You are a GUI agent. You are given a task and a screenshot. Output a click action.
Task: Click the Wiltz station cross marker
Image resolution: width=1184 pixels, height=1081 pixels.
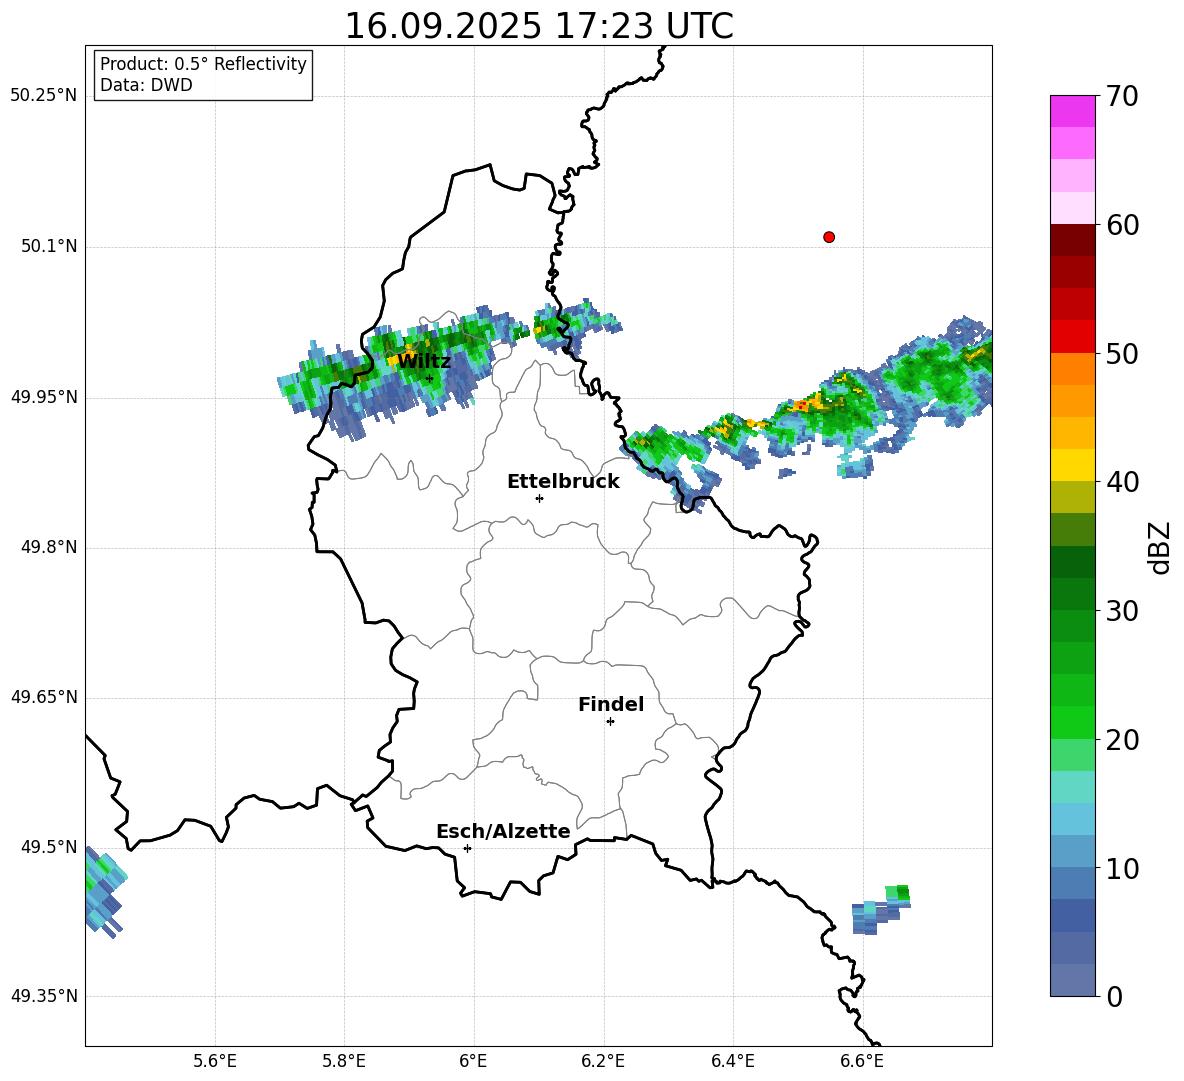point(429,378)
